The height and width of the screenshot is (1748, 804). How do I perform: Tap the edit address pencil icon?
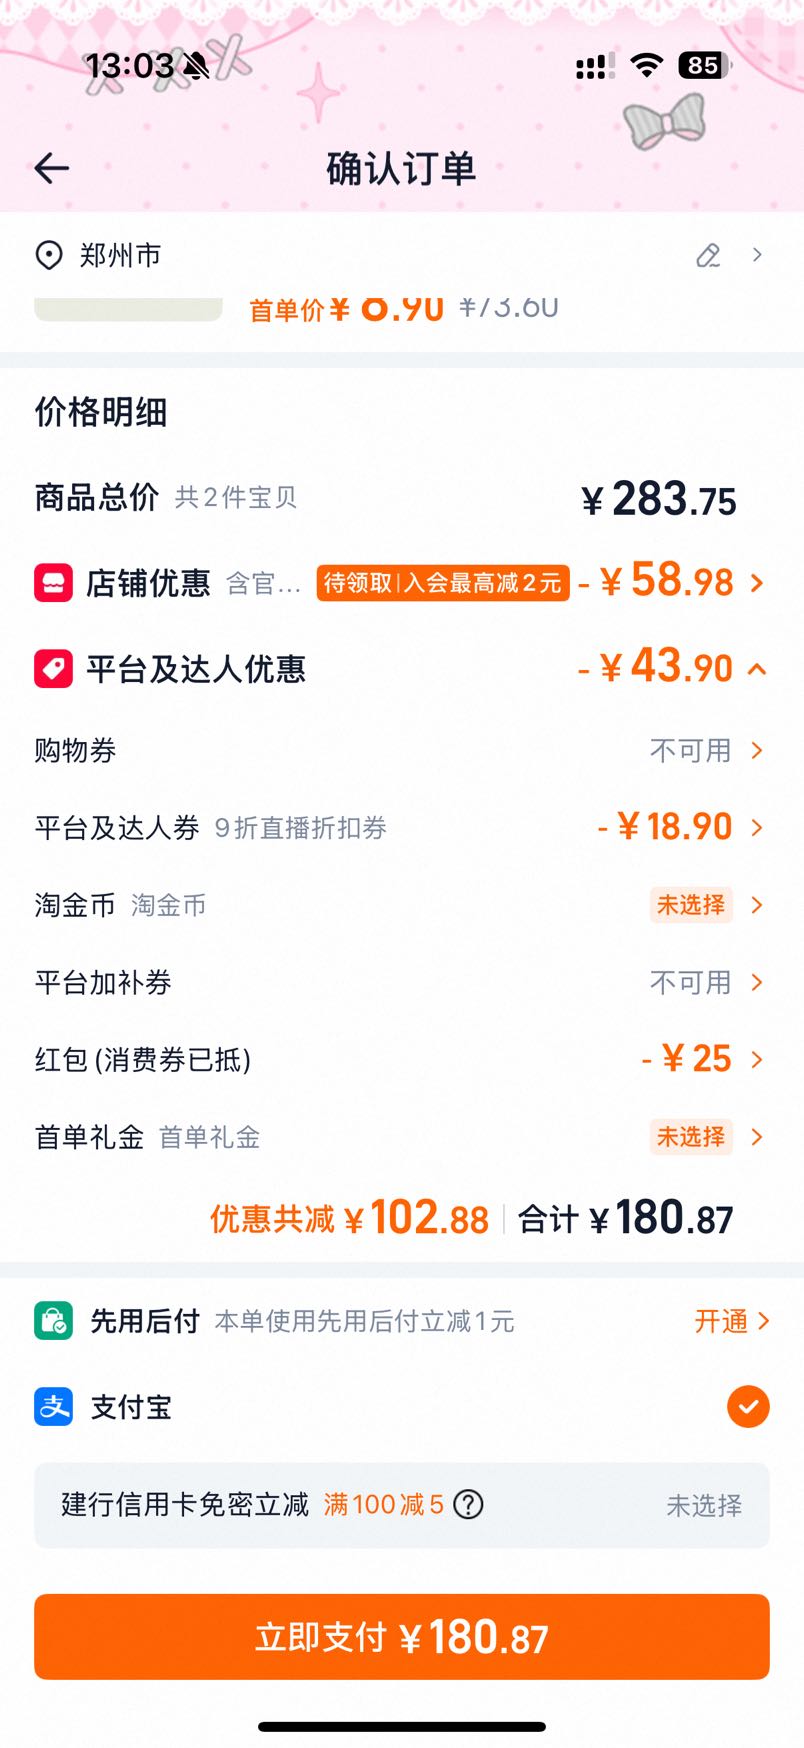tap(708, 256)
